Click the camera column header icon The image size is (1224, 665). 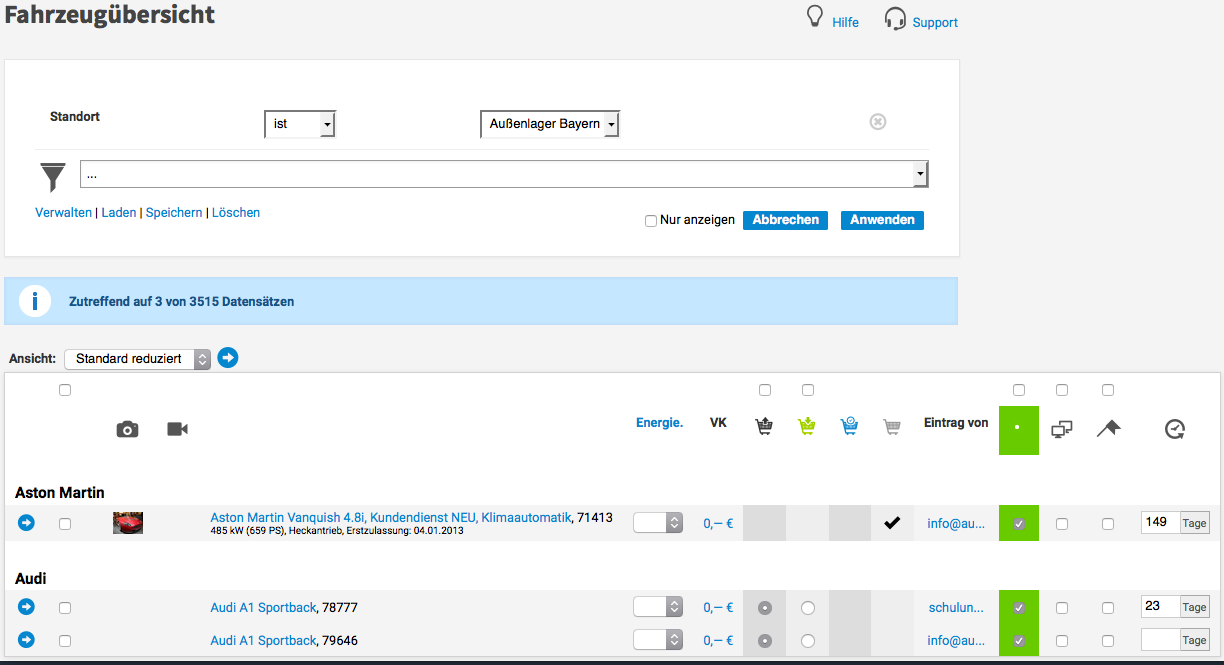127,429
